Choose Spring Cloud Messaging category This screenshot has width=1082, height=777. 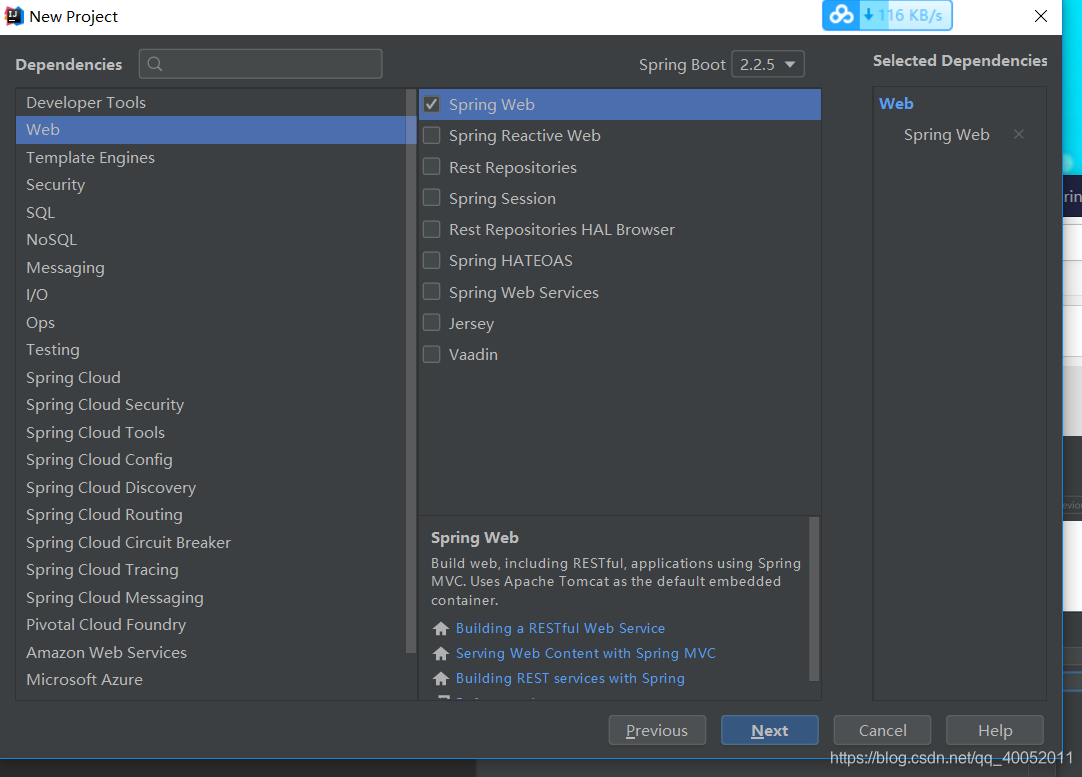[211, 597]
